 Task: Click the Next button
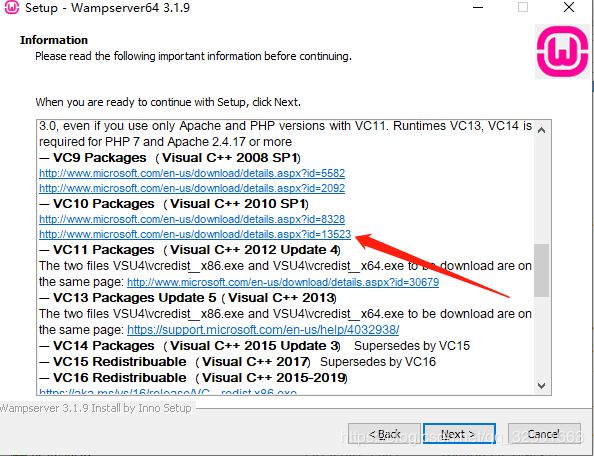click(459, 434)
